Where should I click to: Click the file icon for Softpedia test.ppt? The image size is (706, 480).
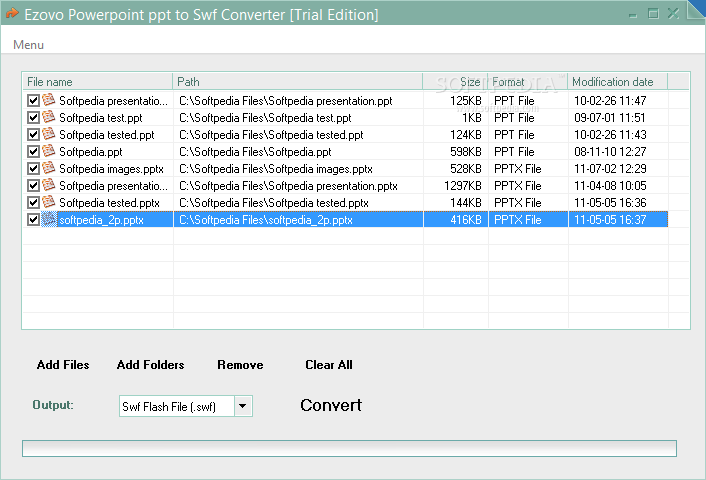[x=48, y=117]
